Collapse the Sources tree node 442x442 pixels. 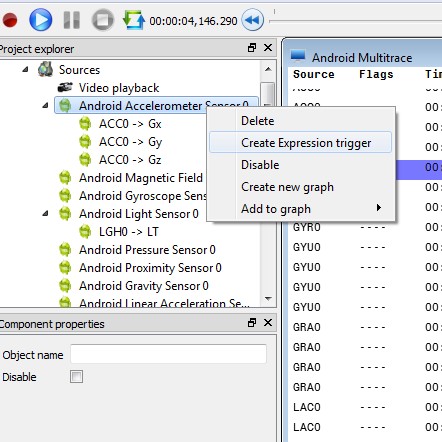[x=25, y=70]
